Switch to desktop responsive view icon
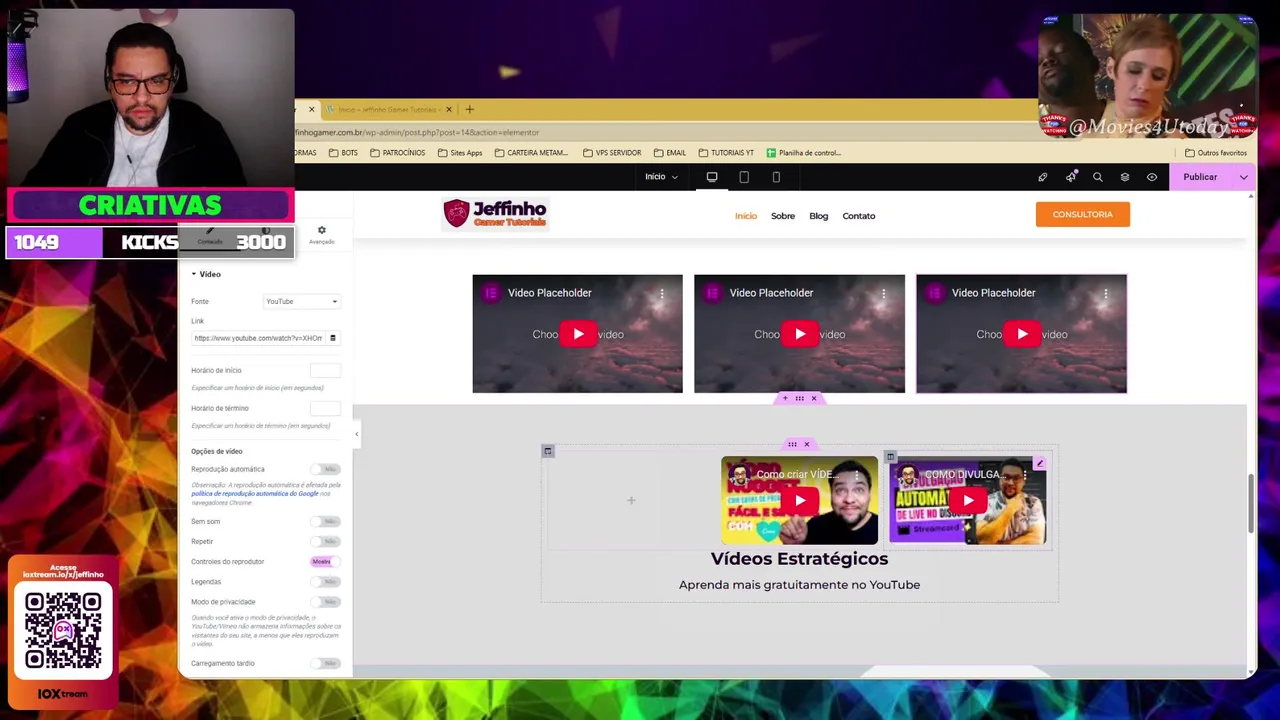1280x720 pixels. (712, 177)
